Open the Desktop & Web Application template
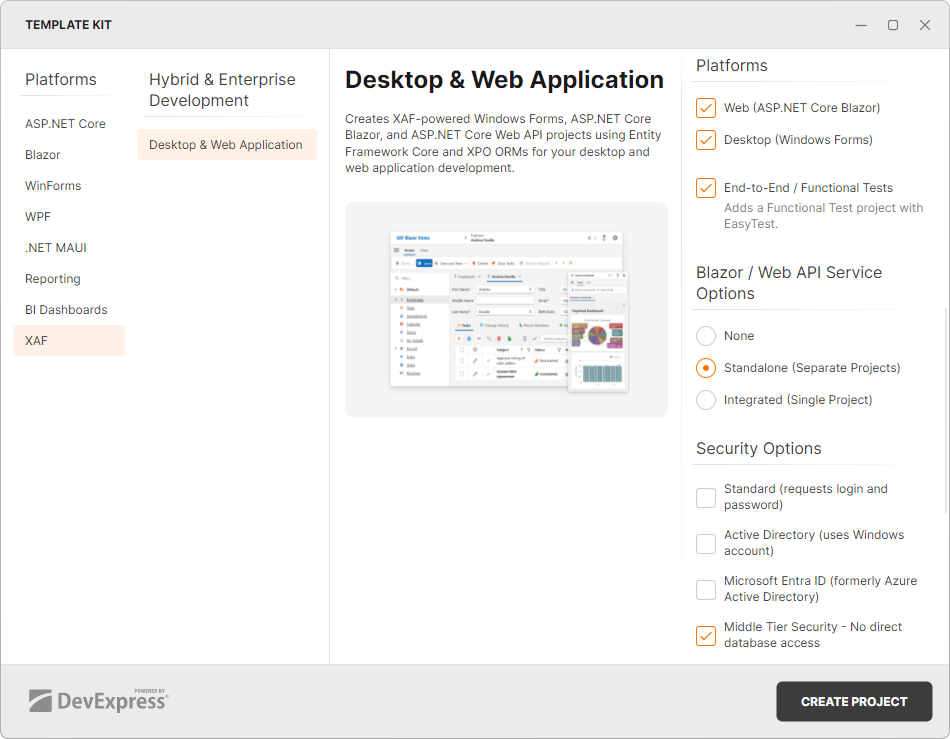Viewport: 950px width, 739px height. [226, 144]
